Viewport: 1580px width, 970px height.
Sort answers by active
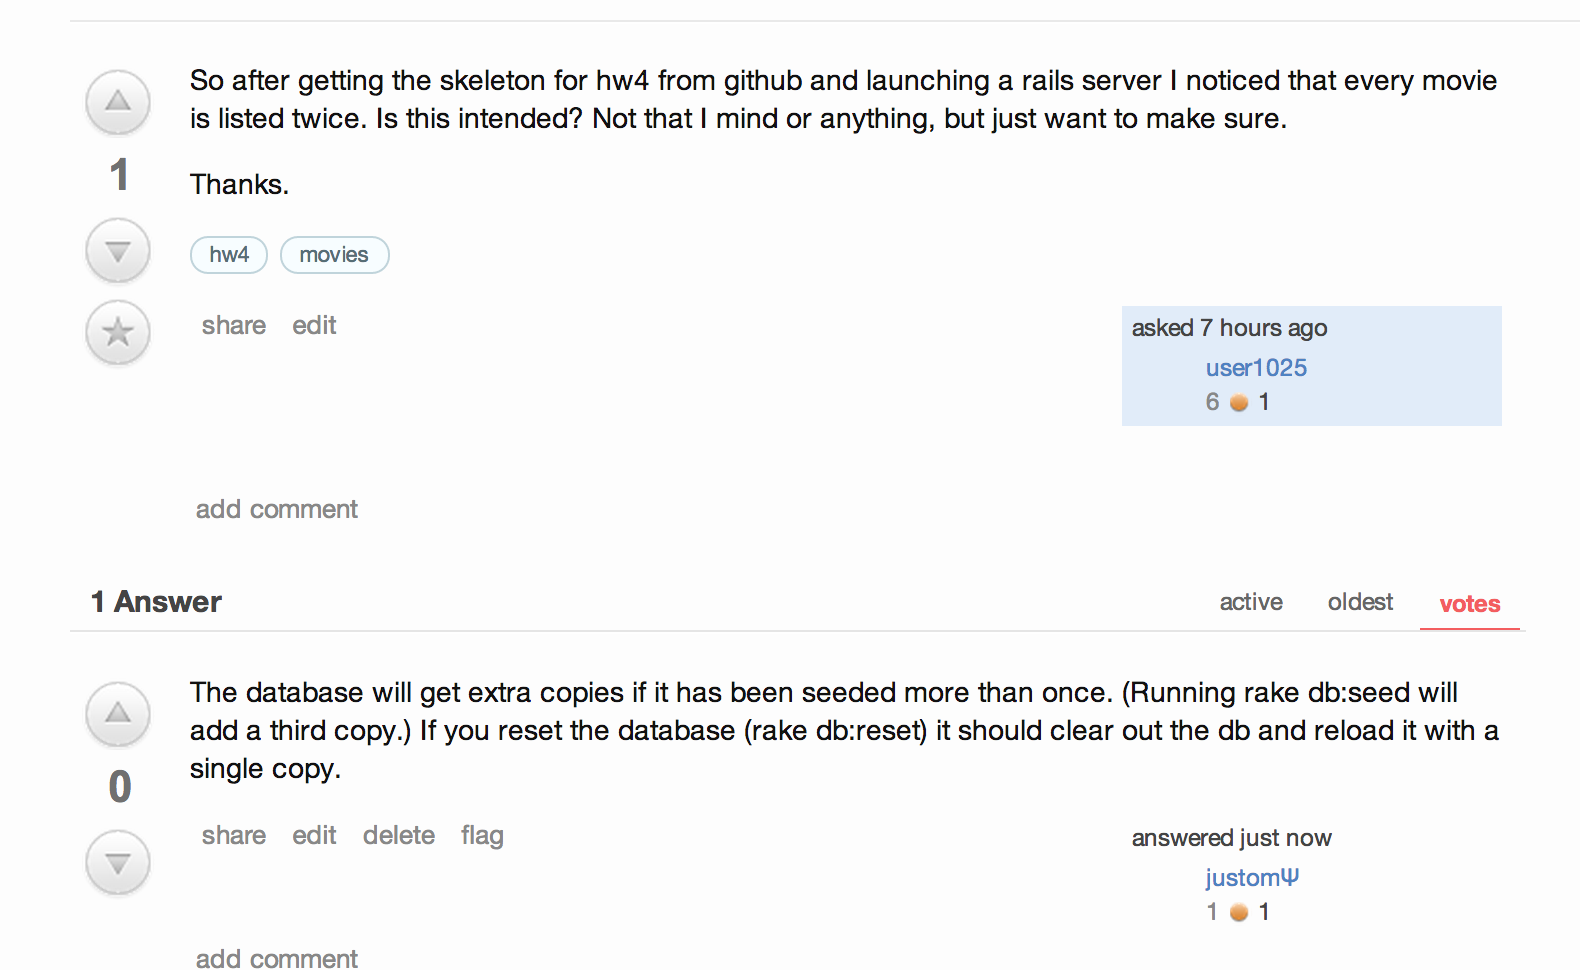(x=1251, y=602)
